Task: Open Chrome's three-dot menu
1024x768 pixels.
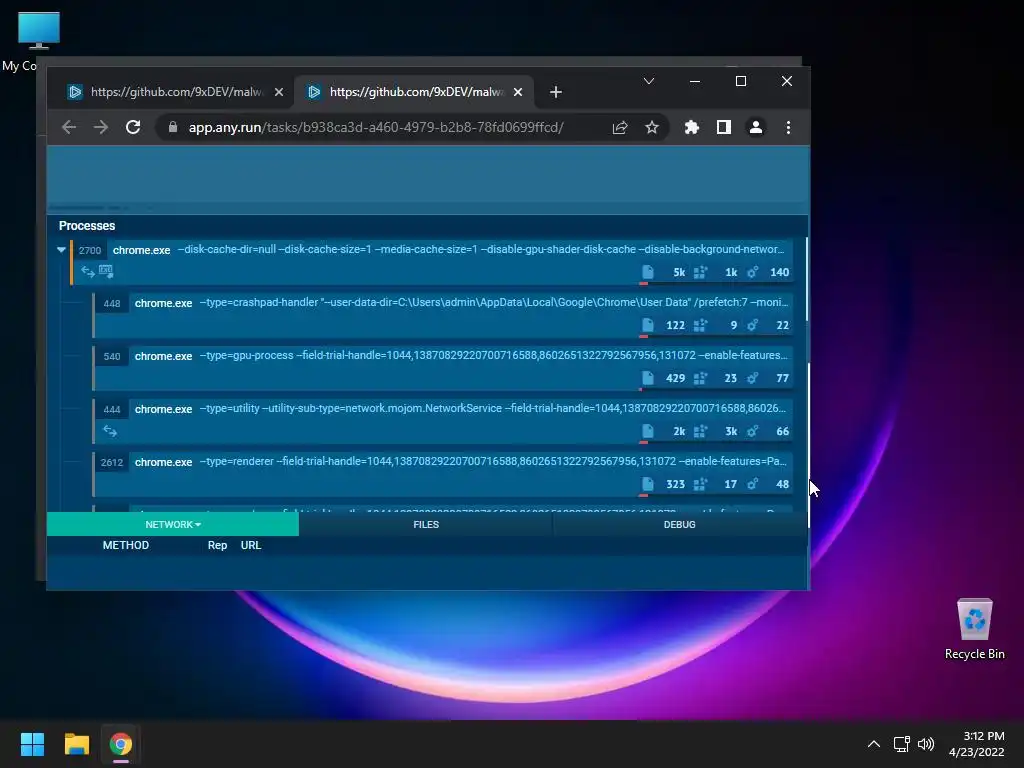Action: click(788, 127)
